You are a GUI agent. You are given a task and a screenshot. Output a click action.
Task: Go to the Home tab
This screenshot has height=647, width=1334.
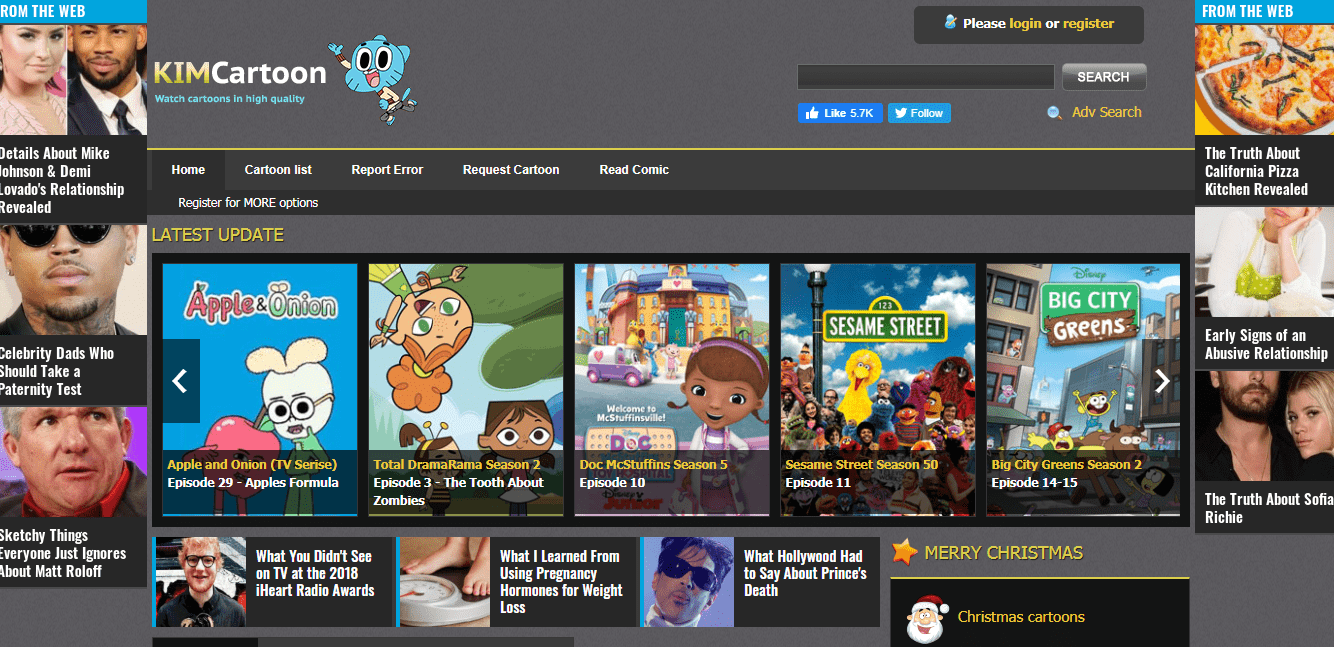tap(188, 169)
